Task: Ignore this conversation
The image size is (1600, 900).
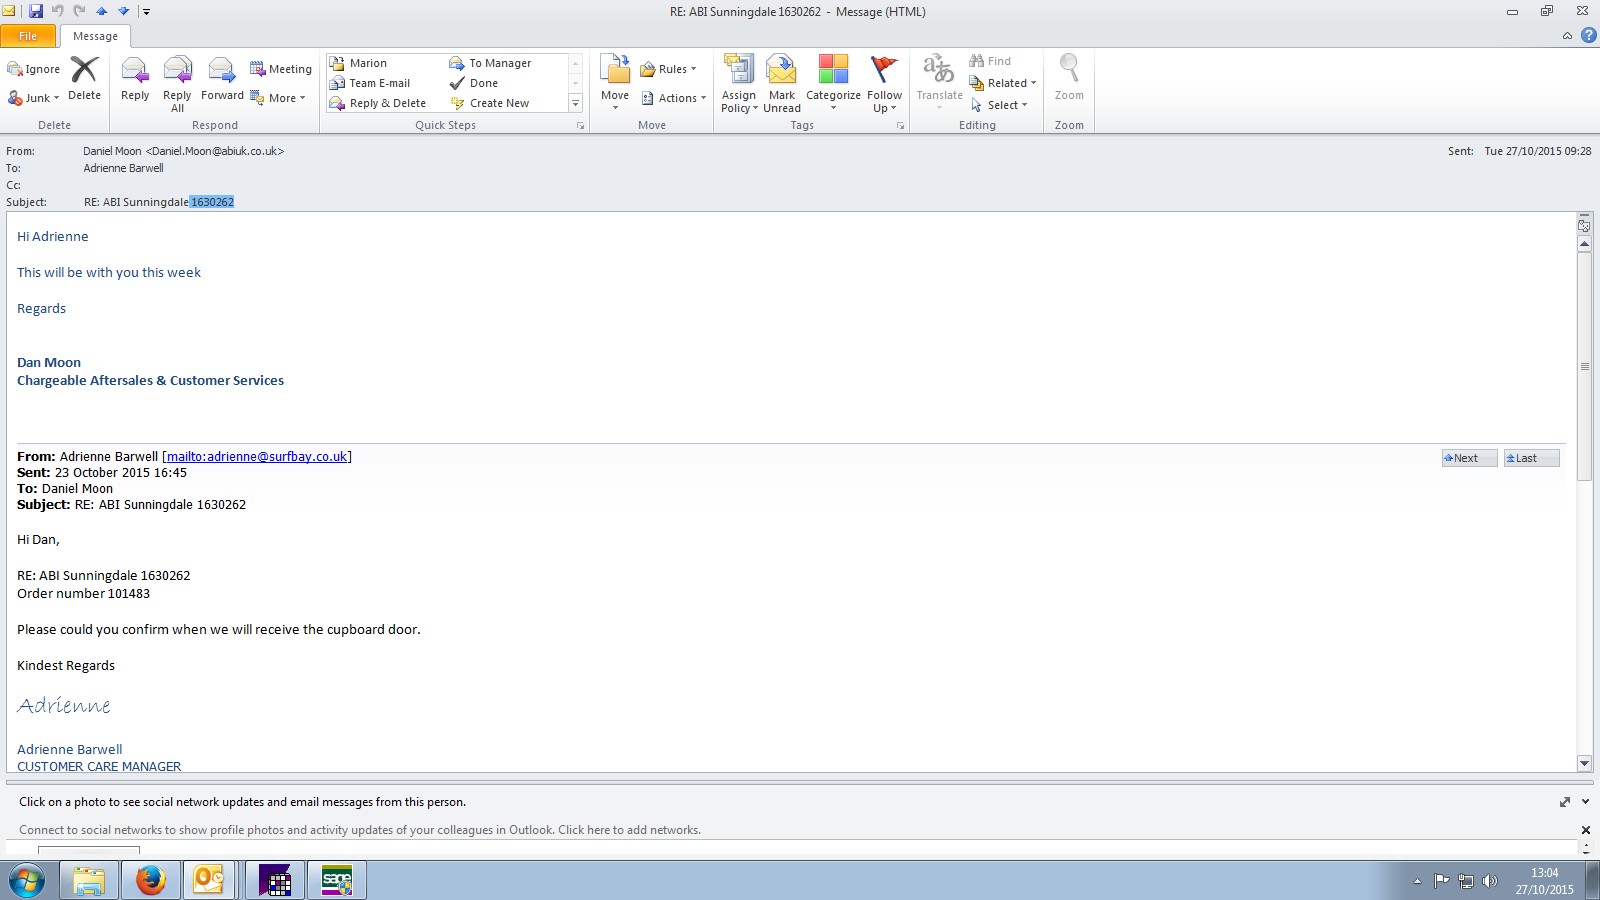Action: (34, 69)
